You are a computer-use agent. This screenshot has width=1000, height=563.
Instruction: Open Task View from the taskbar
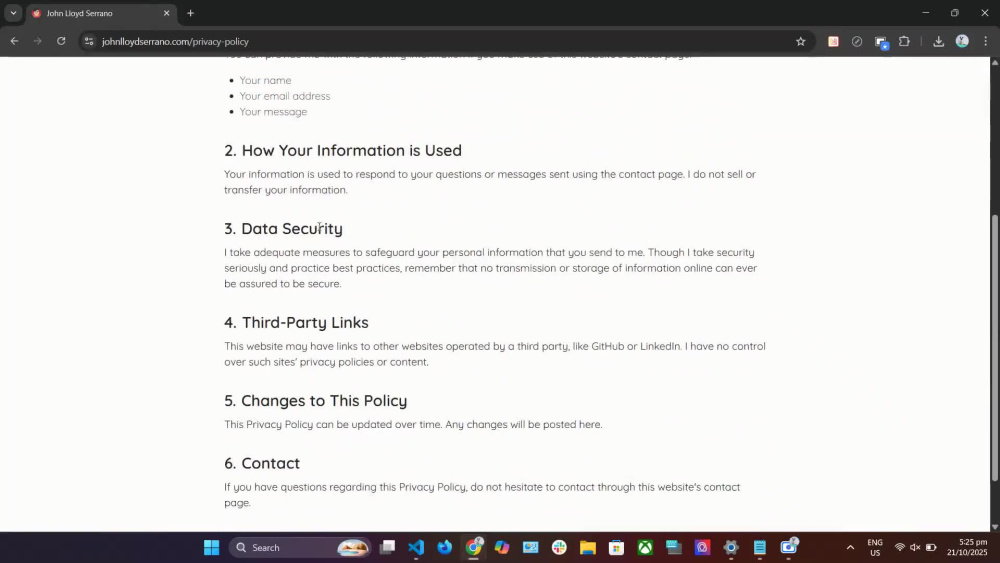click(387, 547)
